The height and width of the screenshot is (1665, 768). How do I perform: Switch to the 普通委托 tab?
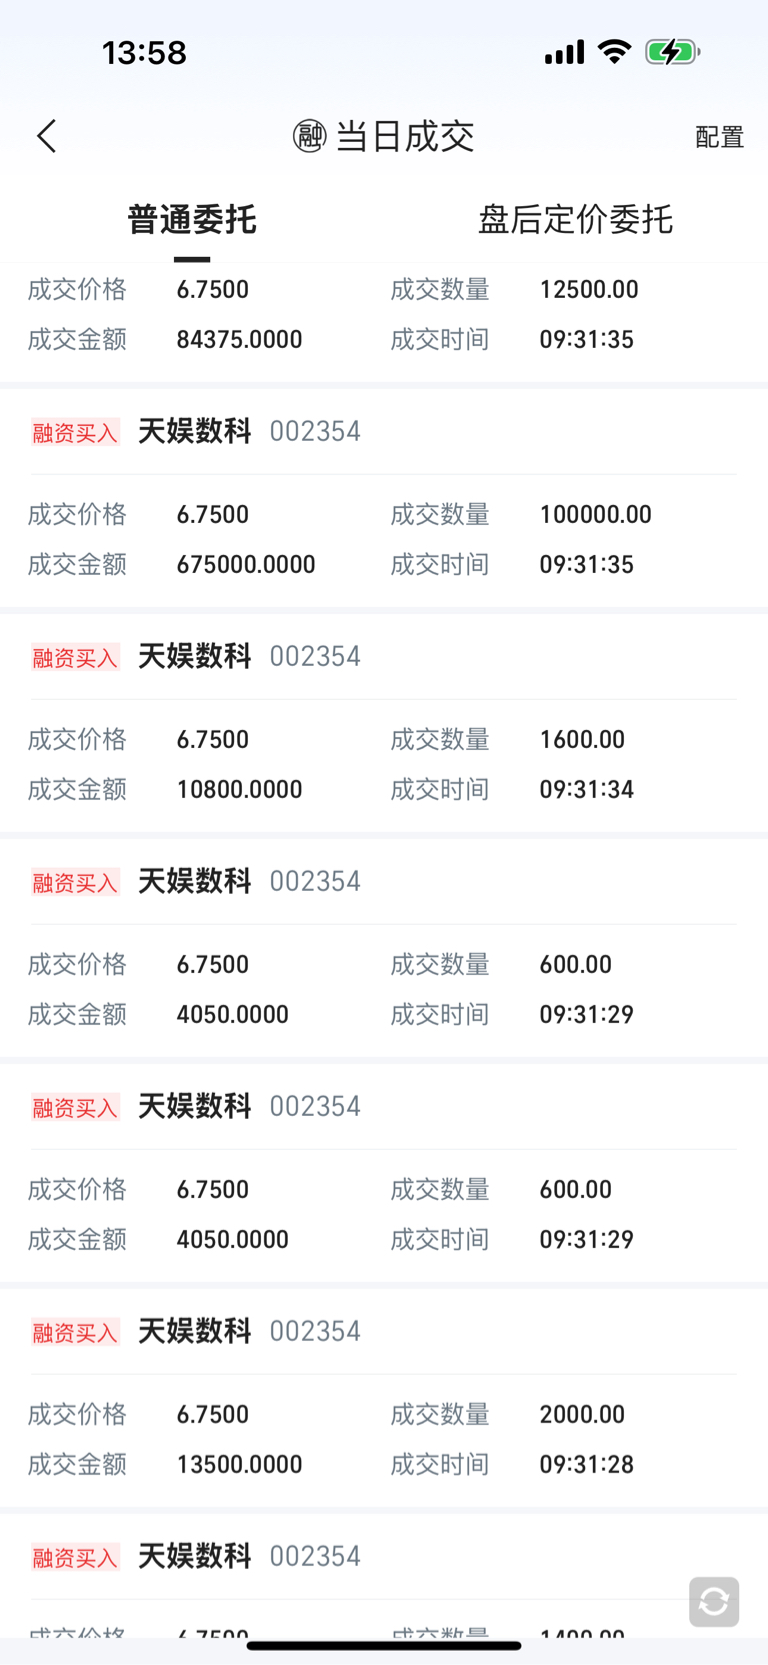[192, 219]
